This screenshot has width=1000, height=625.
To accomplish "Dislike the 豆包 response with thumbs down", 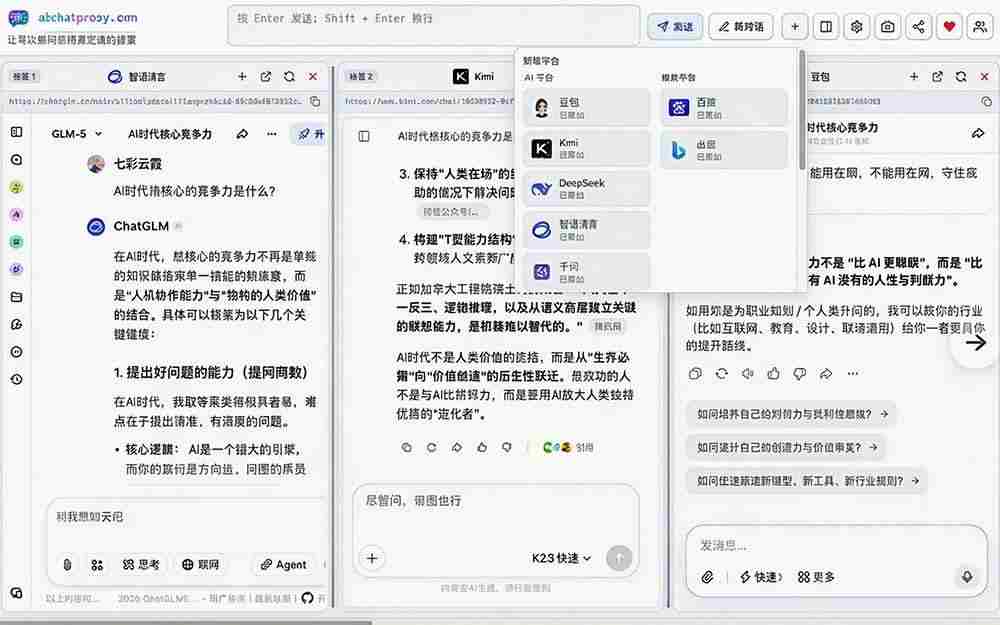I will (x=800, y=374).
